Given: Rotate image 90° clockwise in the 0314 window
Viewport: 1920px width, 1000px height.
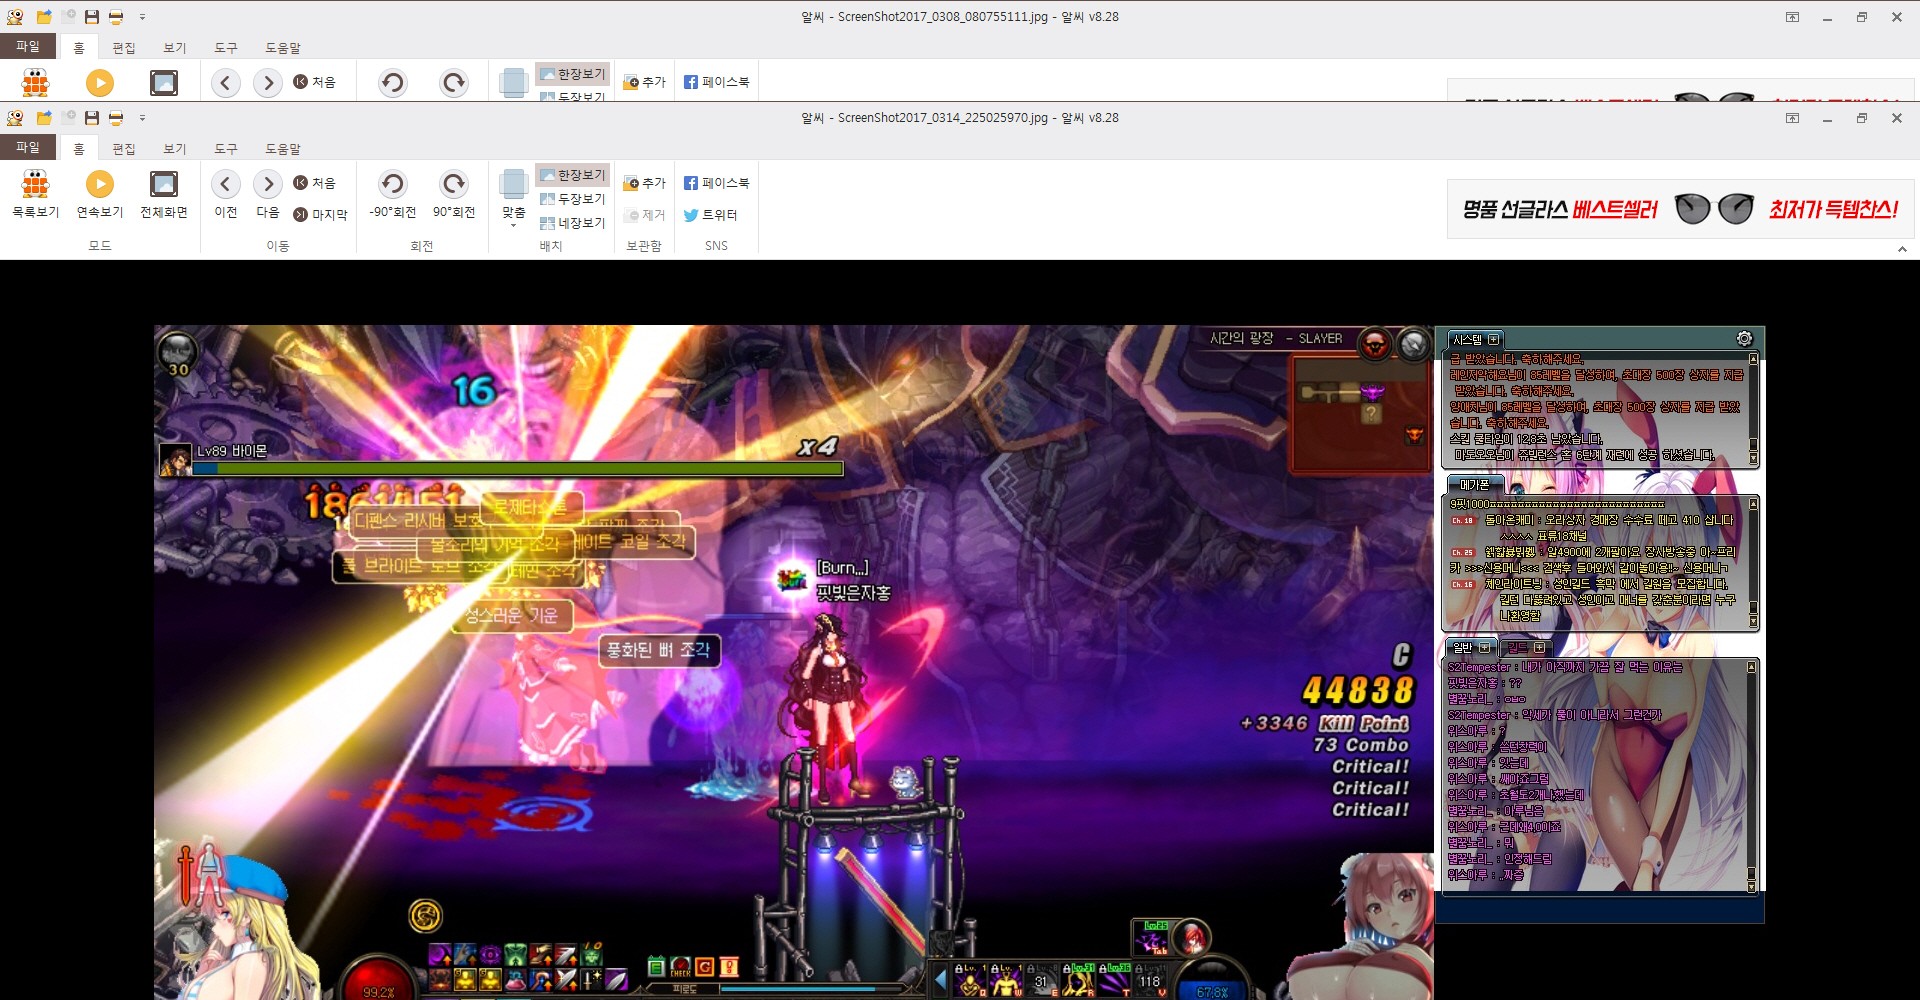Looking at the screenshot, I should point(454,194).
